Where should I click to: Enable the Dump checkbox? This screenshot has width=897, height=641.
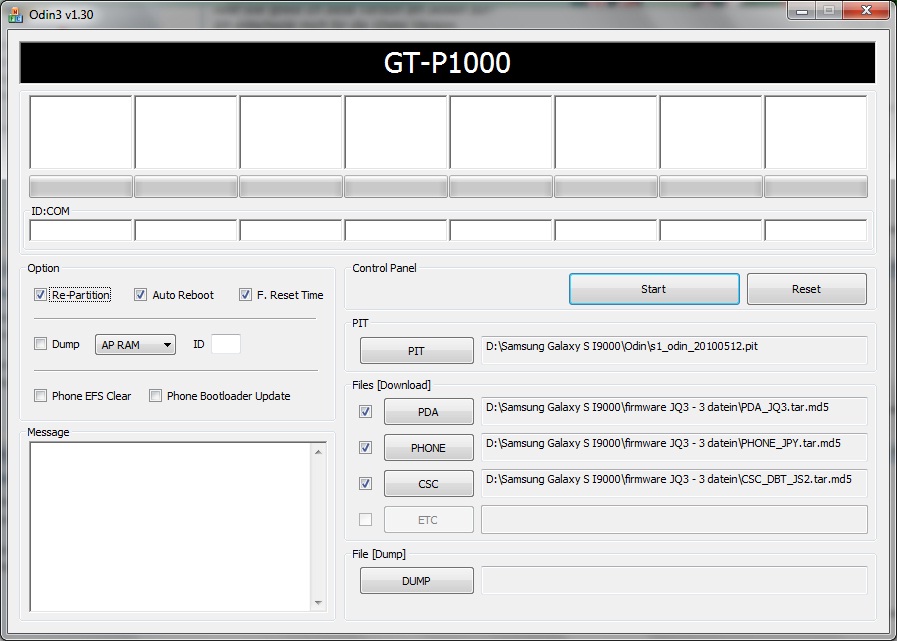point(40,344)
